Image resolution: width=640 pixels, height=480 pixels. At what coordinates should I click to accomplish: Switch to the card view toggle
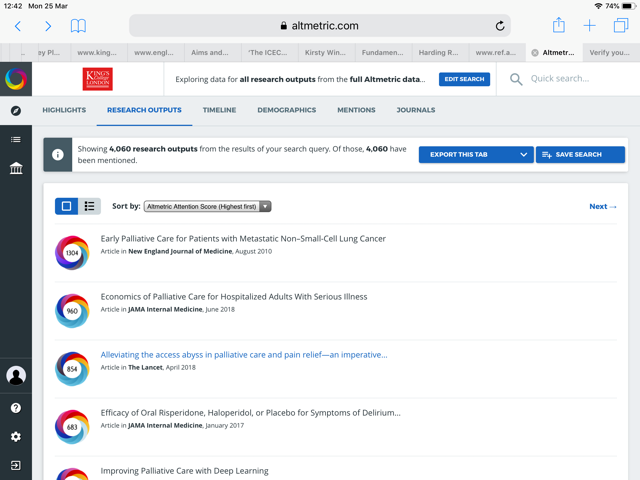(67, 206)
